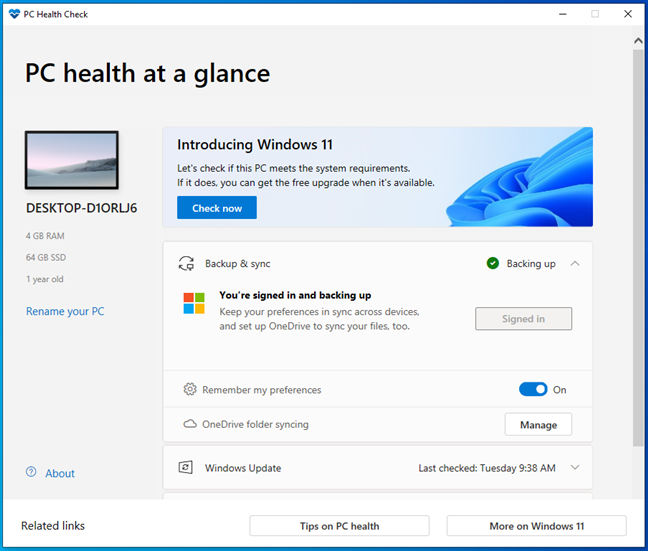Click the PC health at a glance title
Screen dimensions: 648x551
pos(148,74)
